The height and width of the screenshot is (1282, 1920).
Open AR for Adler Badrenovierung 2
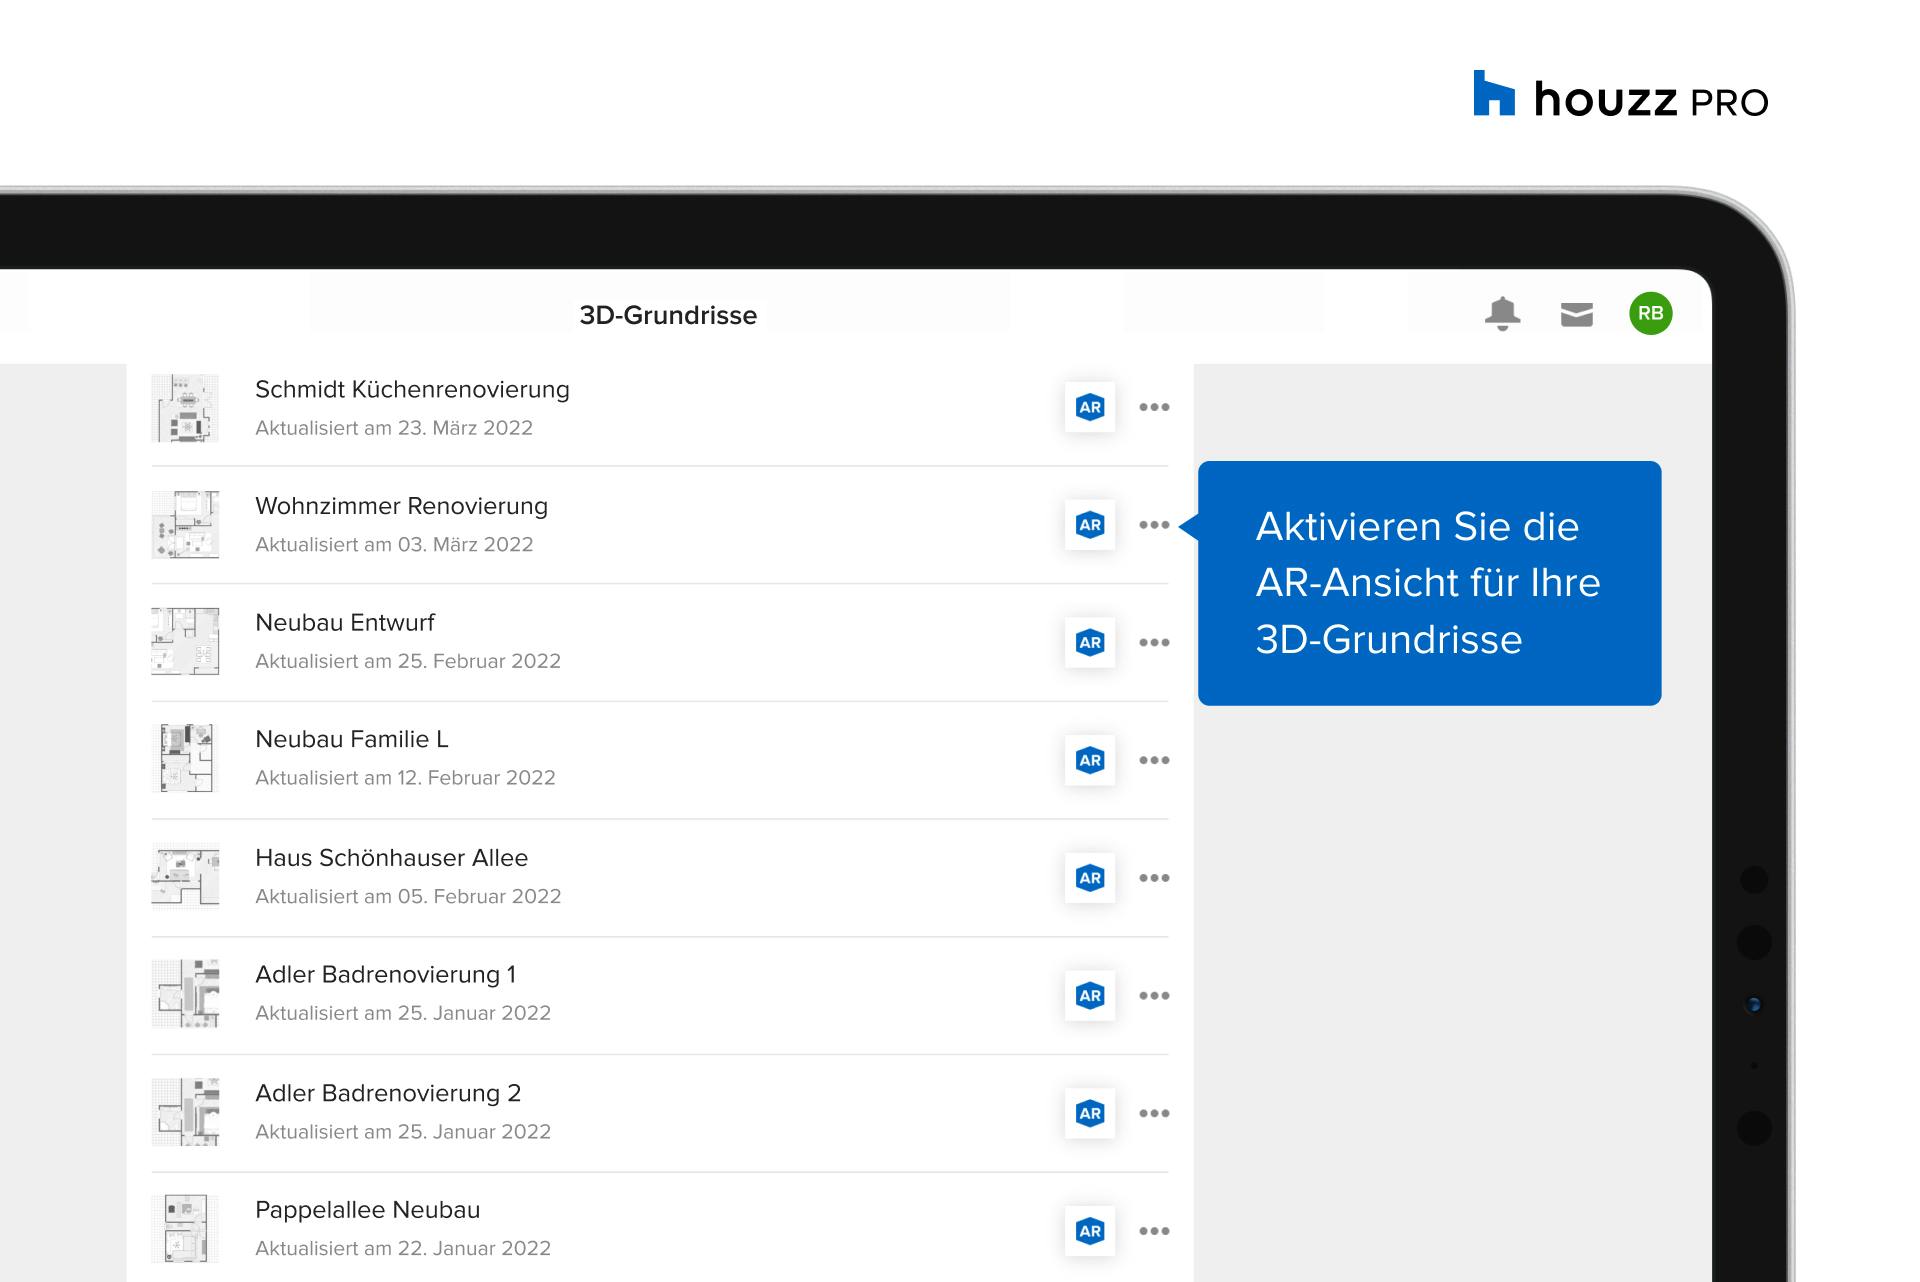pyautogui.click(x=1090, y=1113)
